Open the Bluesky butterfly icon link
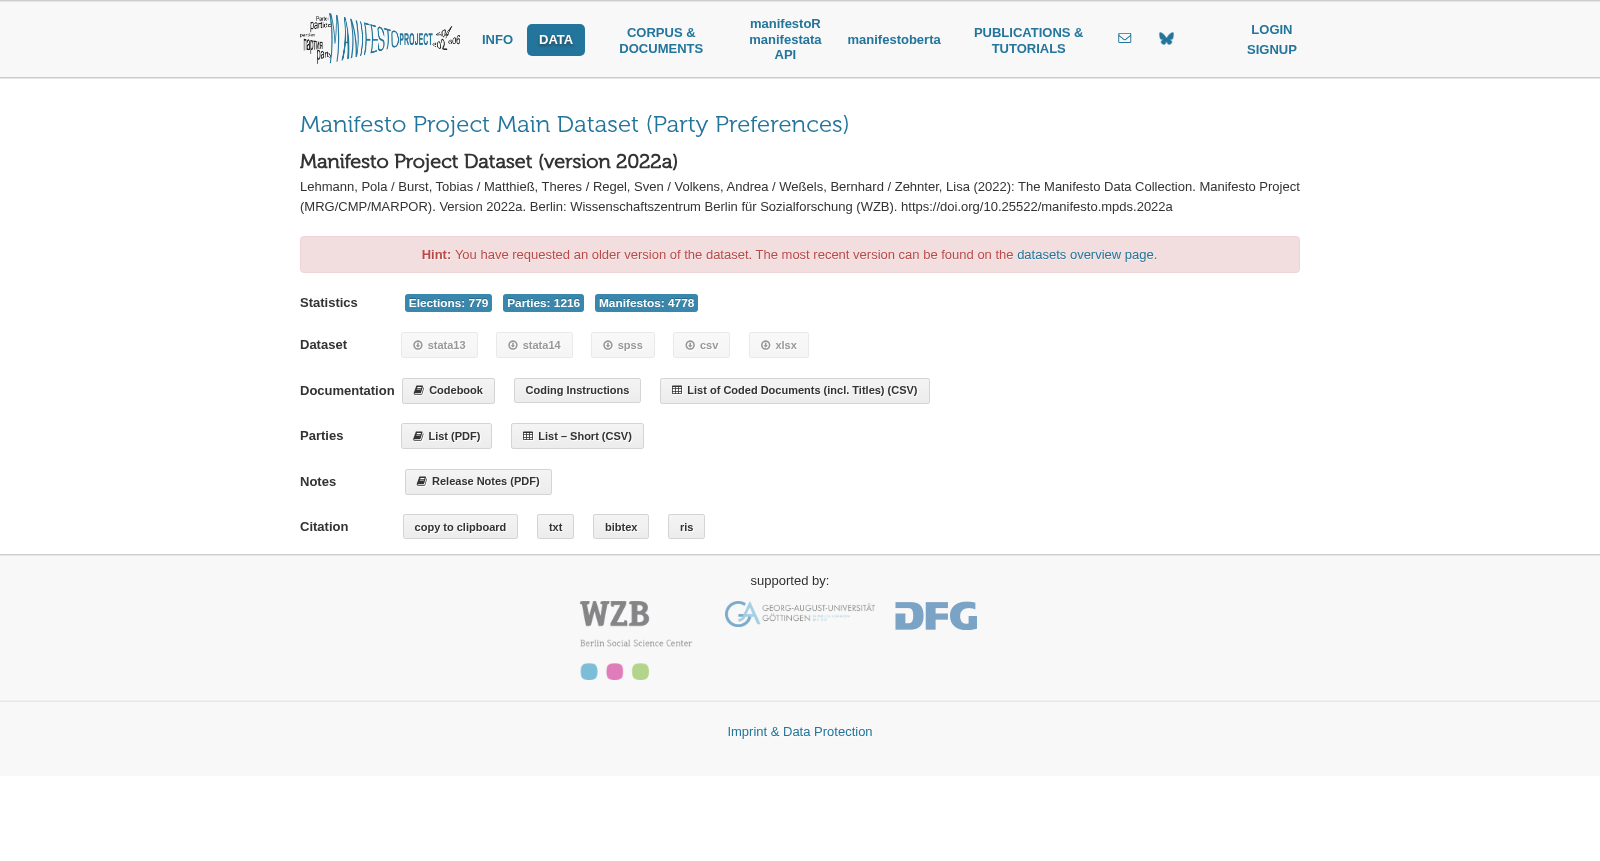1600x861 pixels. (x=1166, y=39)
